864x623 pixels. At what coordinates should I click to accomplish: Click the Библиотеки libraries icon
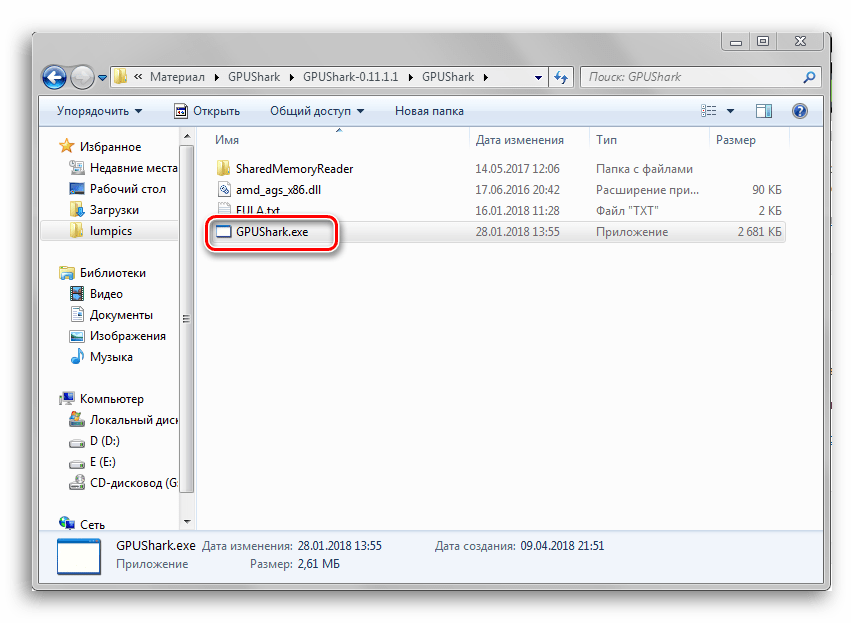67,273
